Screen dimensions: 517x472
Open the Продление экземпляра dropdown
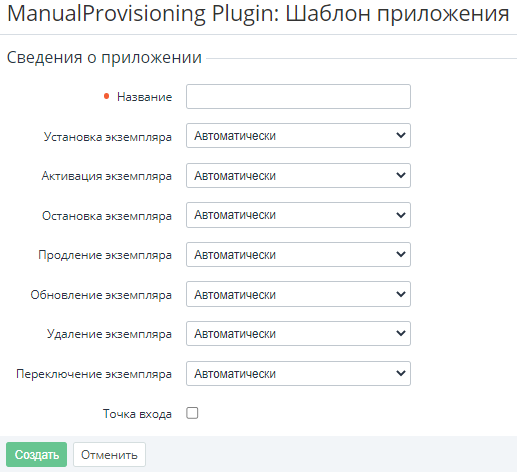click(298, 255)
